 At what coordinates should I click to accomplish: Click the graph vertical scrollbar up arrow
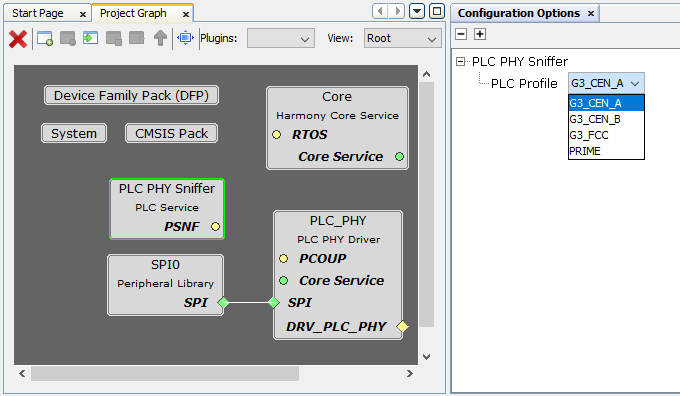[427, 74]
